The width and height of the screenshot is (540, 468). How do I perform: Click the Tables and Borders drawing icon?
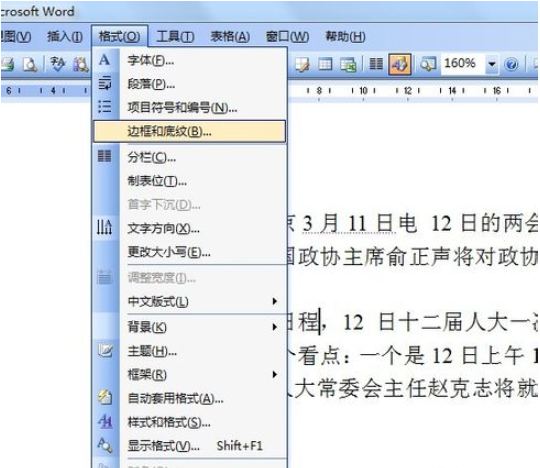(302, 64)
